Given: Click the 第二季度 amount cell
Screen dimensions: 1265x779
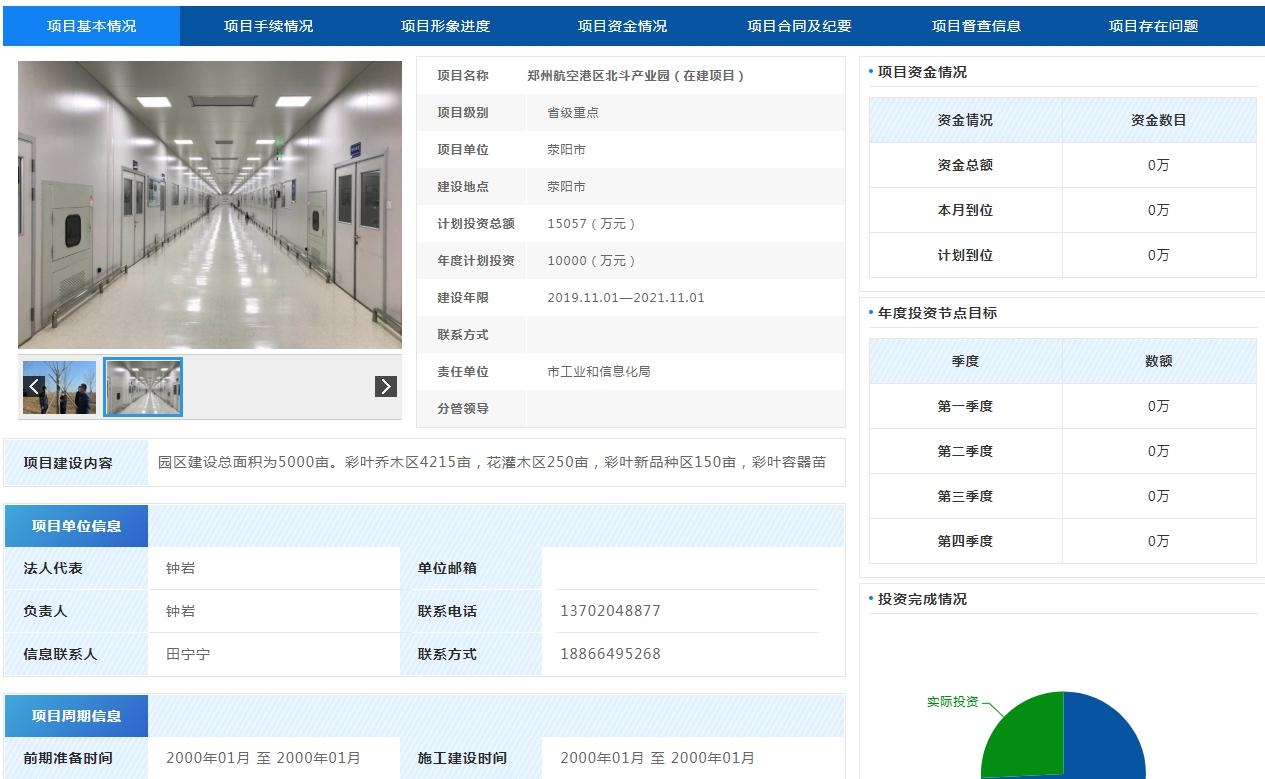Looking at the screenshot, I should click(x=1159, y=451).
